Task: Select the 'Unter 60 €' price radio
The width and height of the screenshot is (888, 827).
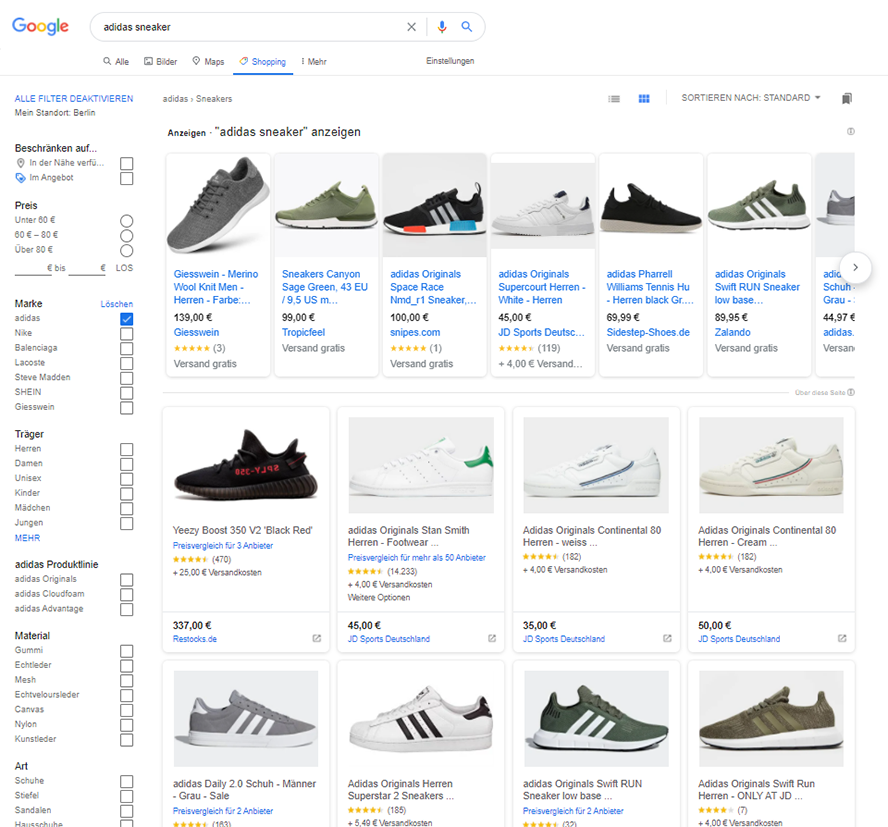Action: pyautogui.click(x=127, y=221)
